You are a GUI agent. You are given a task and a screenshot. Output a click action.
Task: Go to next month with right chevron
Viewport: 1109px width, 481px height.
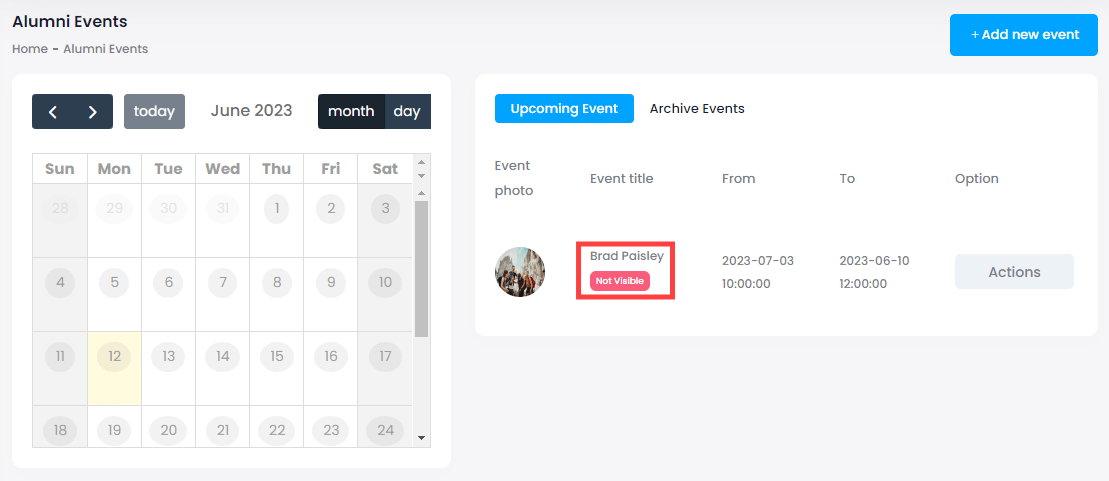[x=93, y=112]
